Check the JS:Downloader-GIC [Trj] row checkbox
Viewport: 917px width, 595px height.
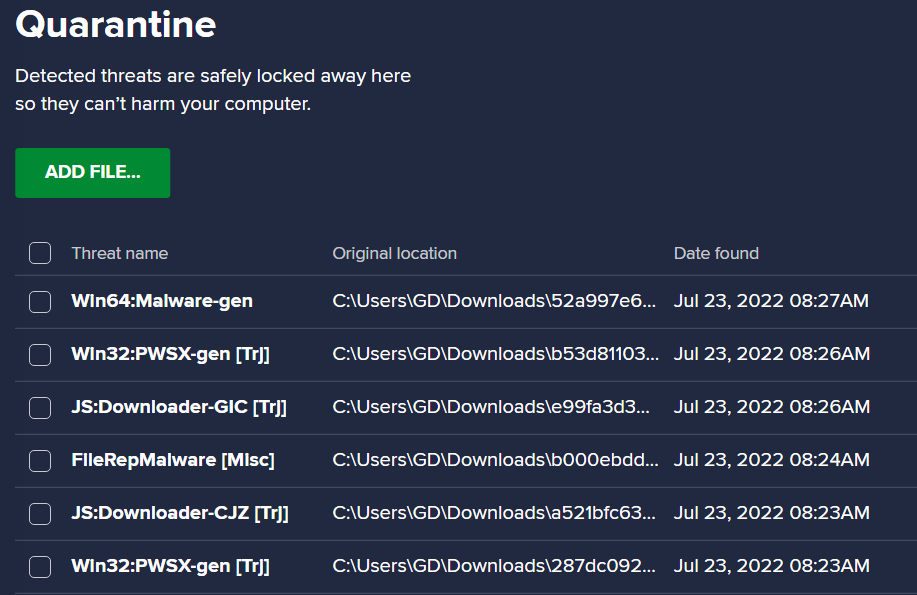pyautogui.click(x=40, y=408)
